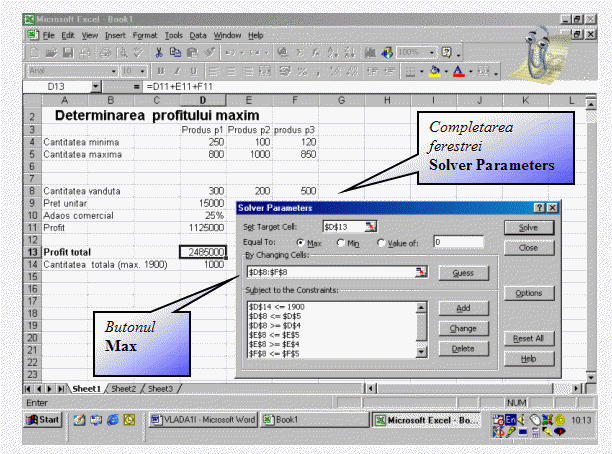This screenshot has height=454, width=612.
Task: Click the Cut scissors icon in toolbar
Action: click(x=160, y=51)
